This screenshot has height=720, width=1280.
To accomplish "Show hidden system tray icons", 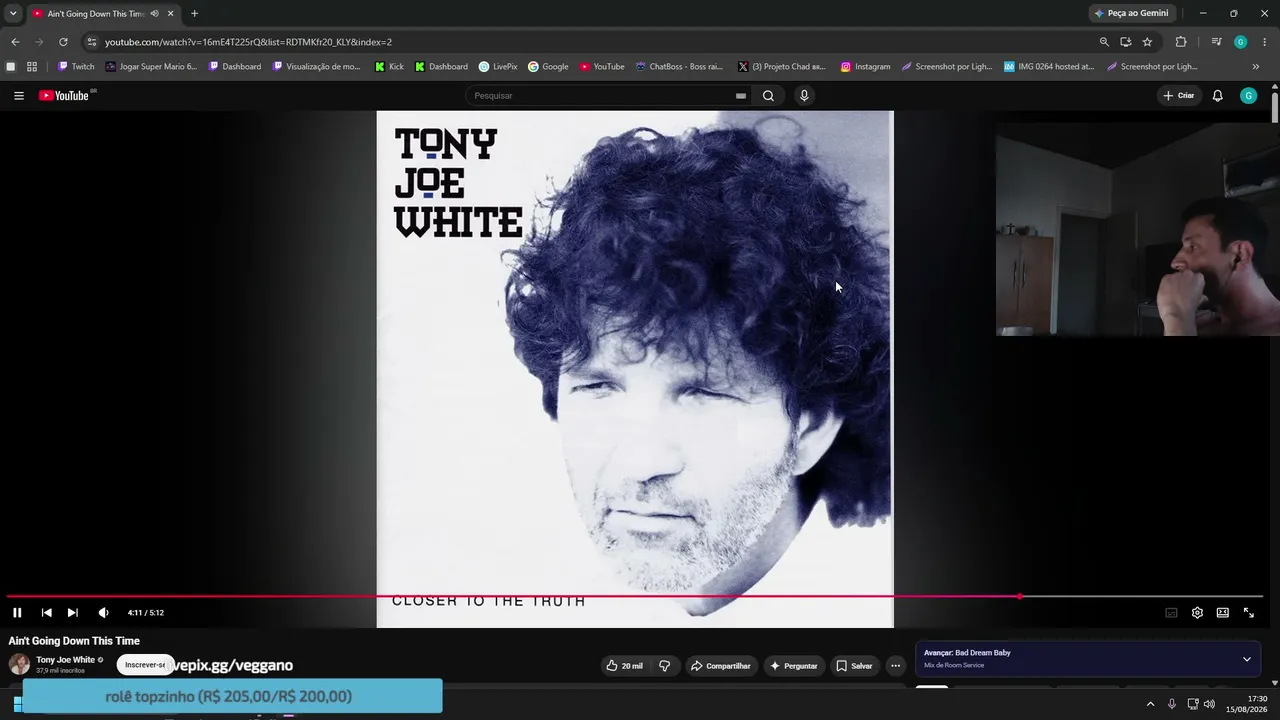I will pyautogui.click(x=1150, y=704).
